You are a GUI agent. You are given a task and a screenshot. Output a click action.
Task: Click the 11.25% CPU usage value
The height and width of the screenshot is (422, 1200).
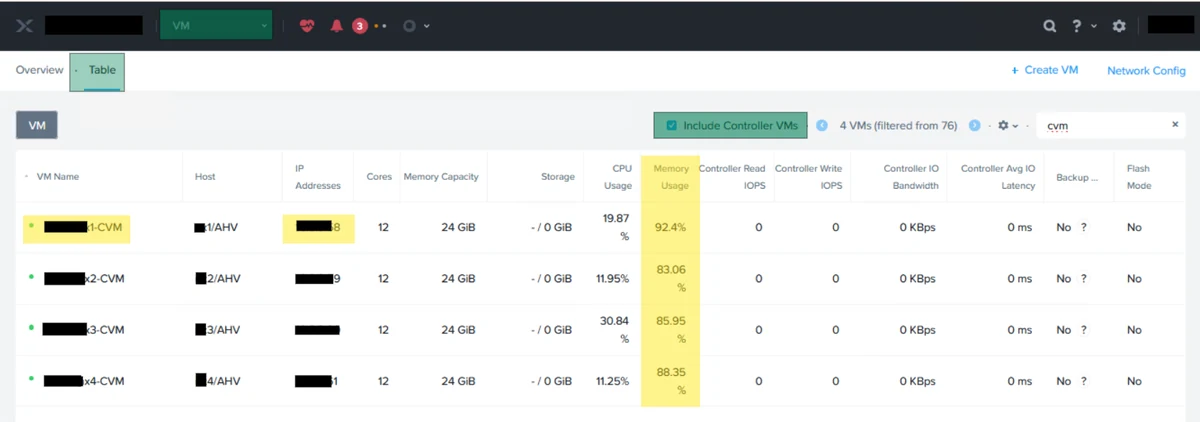pos(613,381)
